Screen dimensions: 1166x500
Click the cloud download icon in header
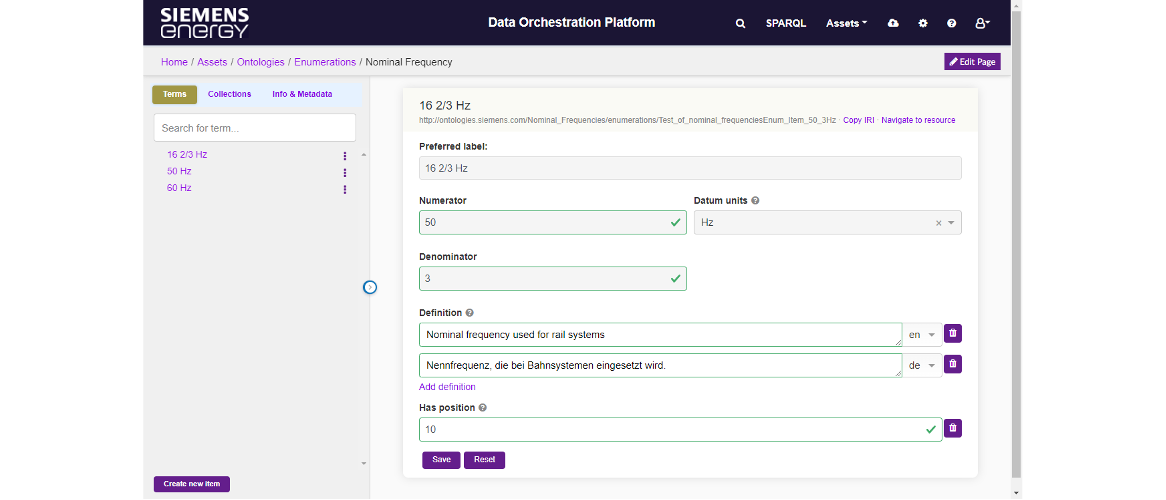pos(893,23)
